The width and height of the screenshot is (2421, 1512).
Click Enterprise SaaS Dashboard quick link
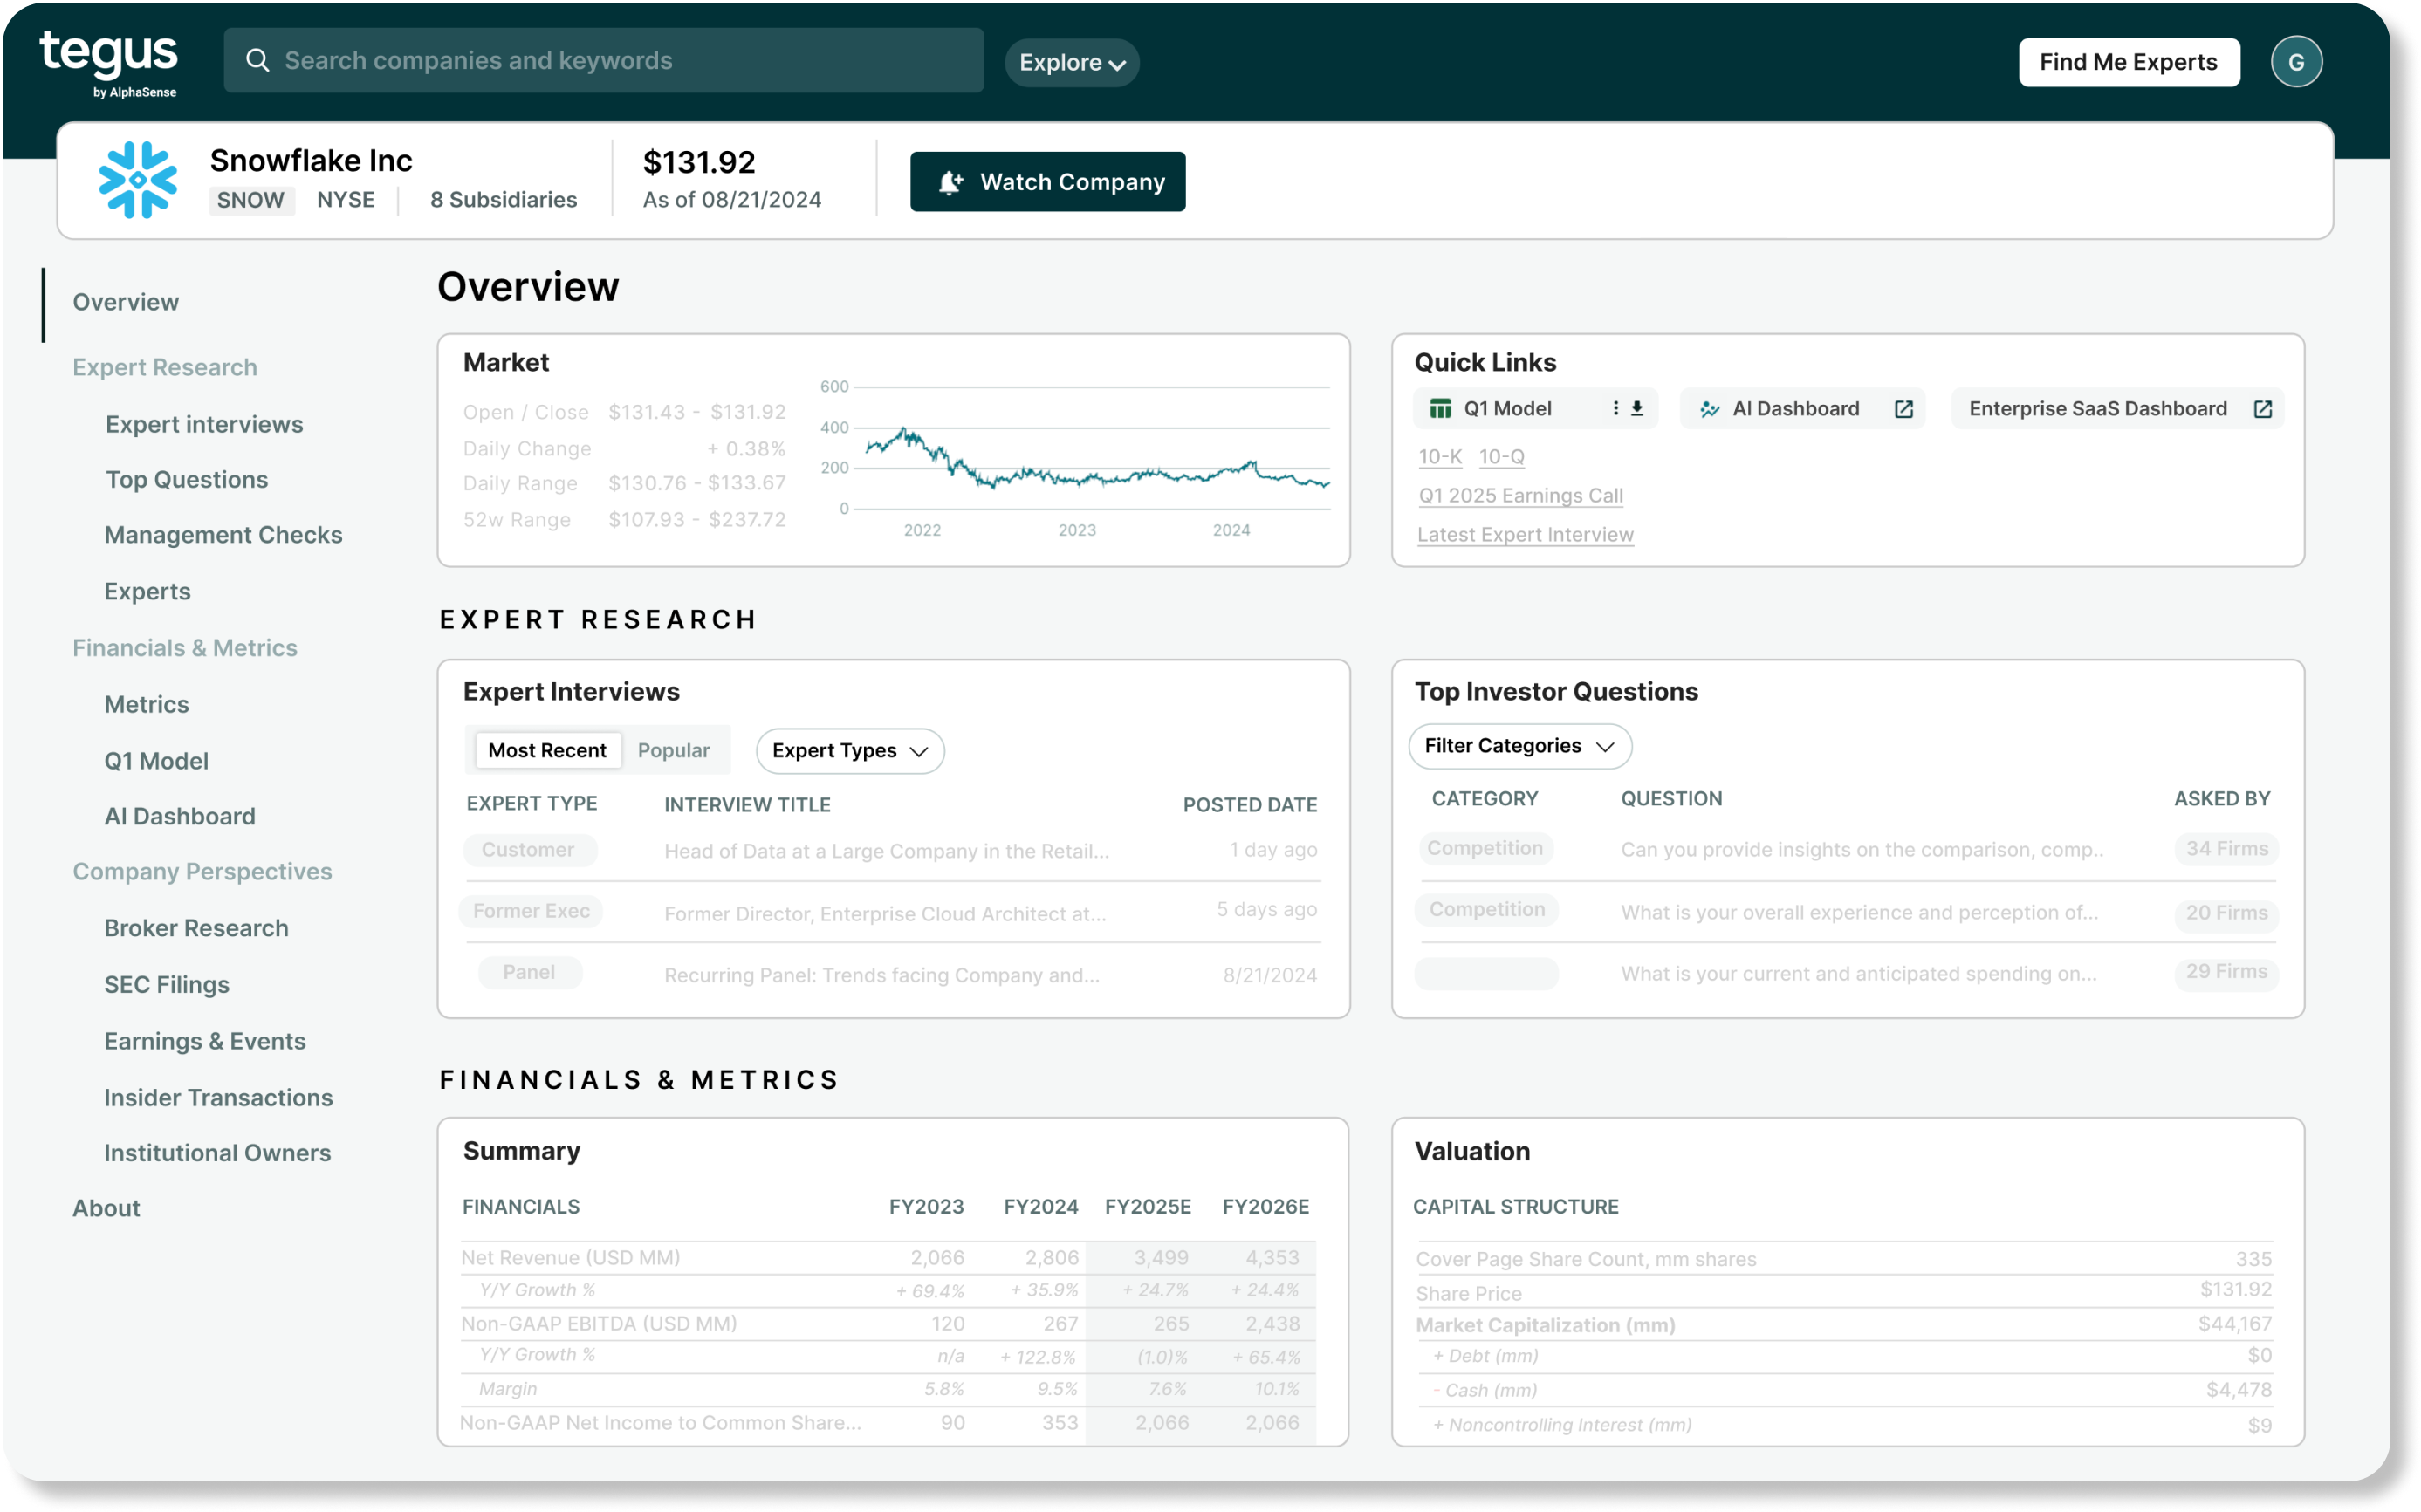tap(2117, 408)
